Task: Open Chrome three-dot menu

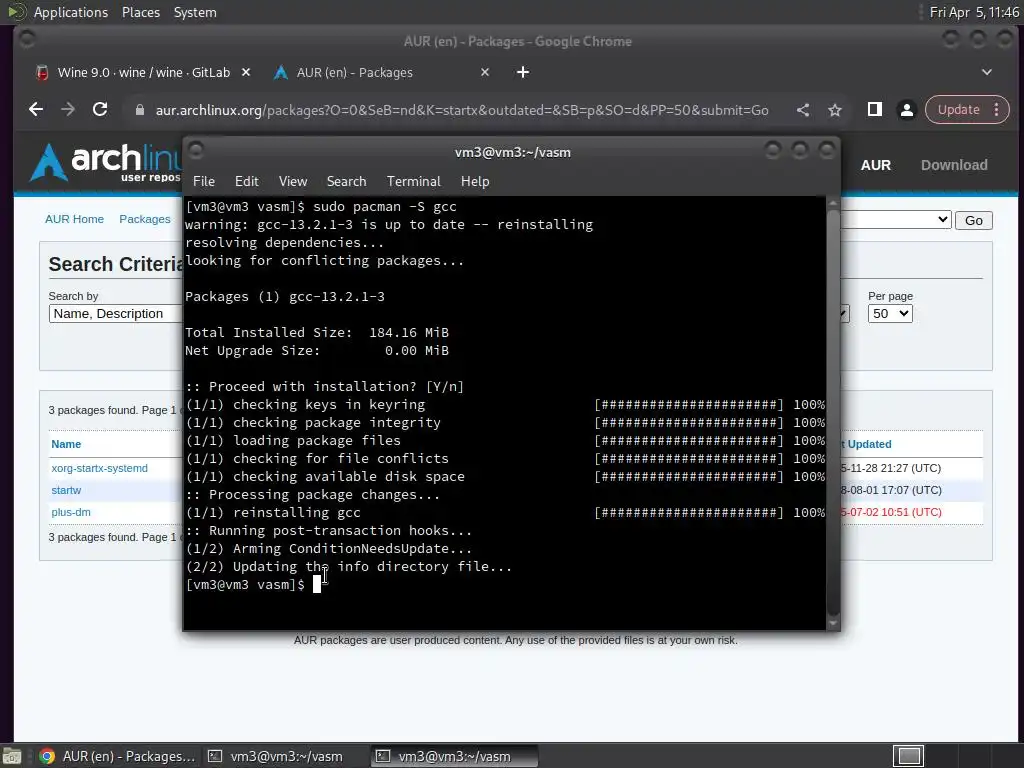Action: [x=997, y=110]
